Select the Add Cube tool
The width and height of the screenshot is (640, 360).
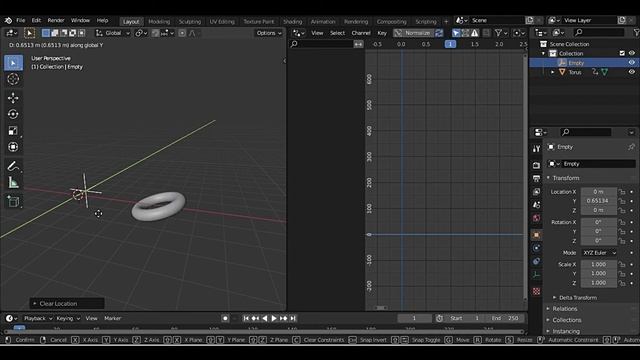tap(13, 202)
